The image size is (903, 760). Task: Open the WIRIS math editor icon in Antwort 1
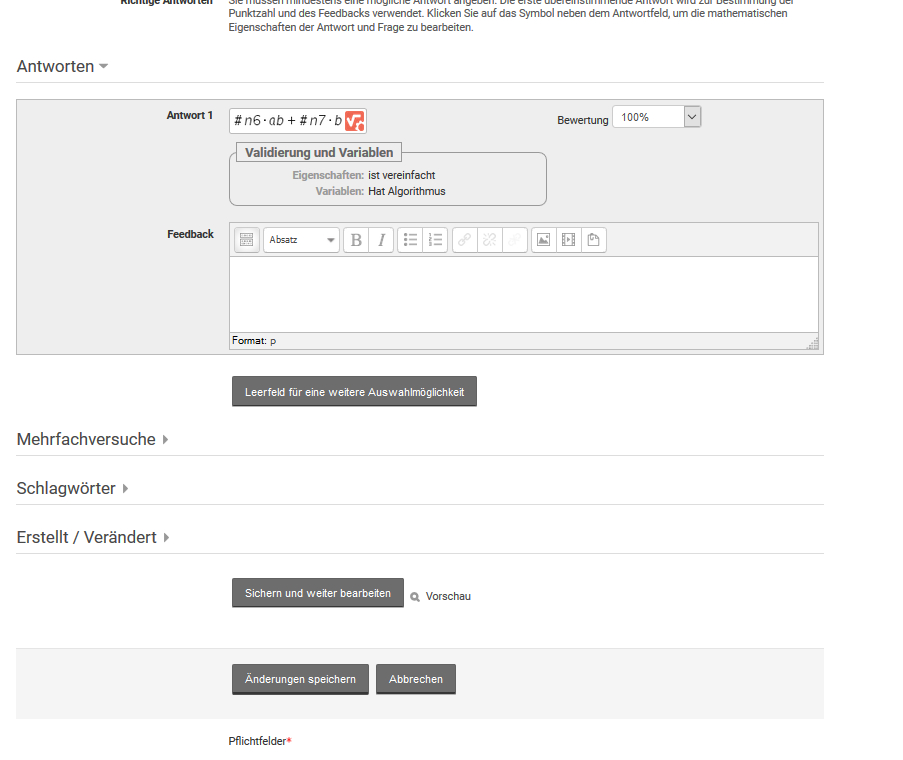point(355,121)
